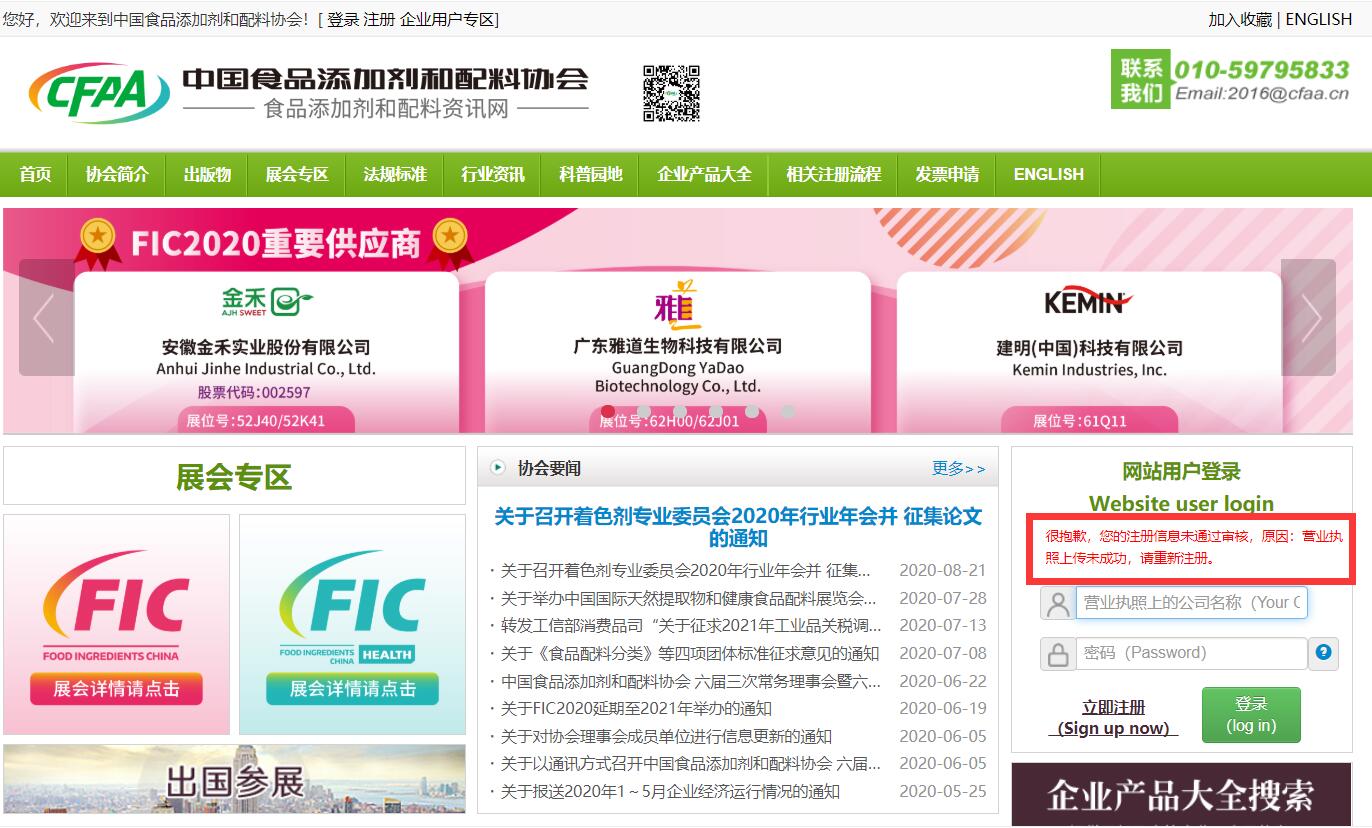Viewport: 1372px width, 828px height.
Task: Click the lock icon beside password field
Action: pos(1057,653)
